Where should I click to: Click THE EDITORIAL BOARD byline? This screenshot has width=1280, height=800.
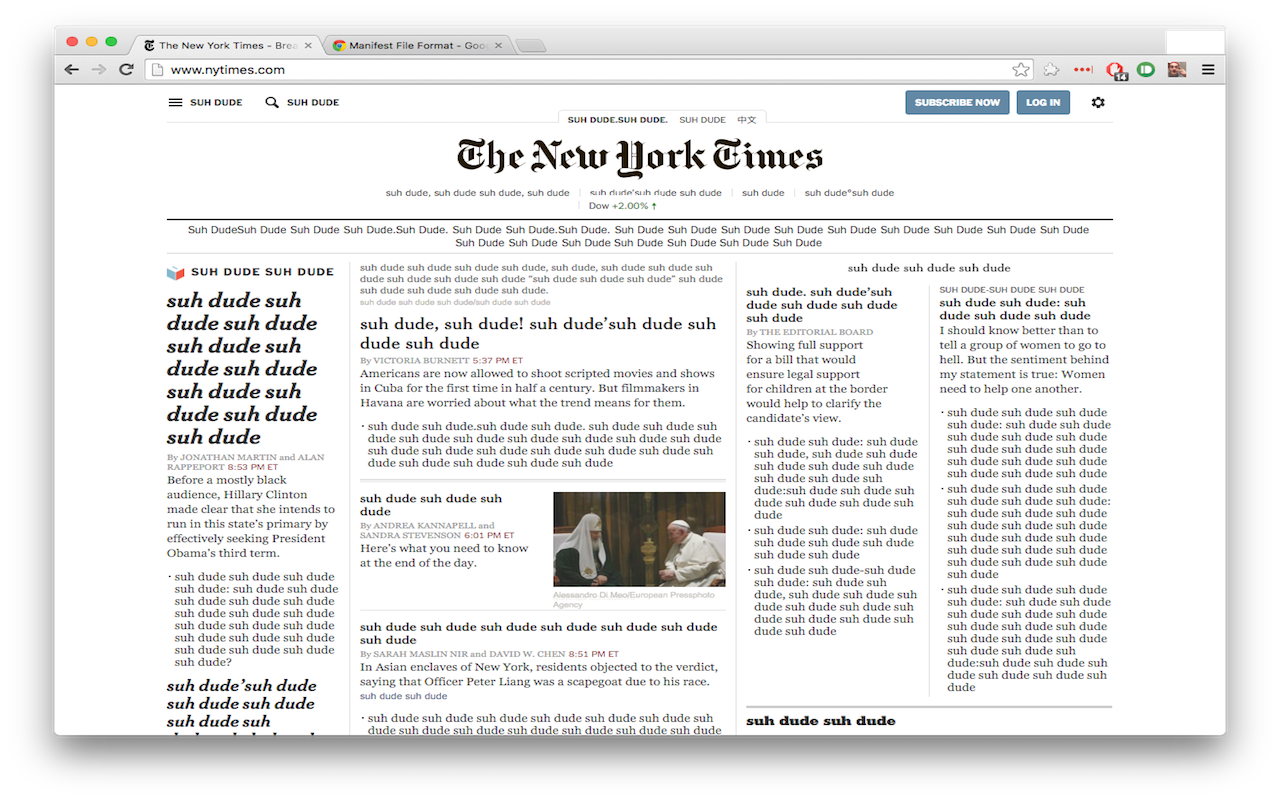click(816, 332)
